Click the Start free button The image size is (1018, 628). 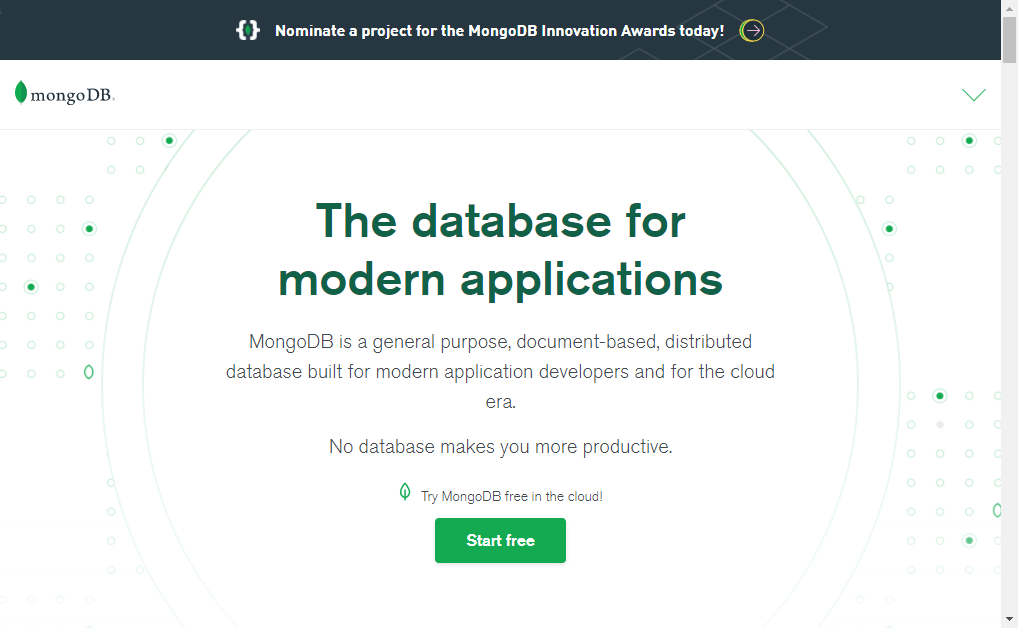tap(500, 540)
